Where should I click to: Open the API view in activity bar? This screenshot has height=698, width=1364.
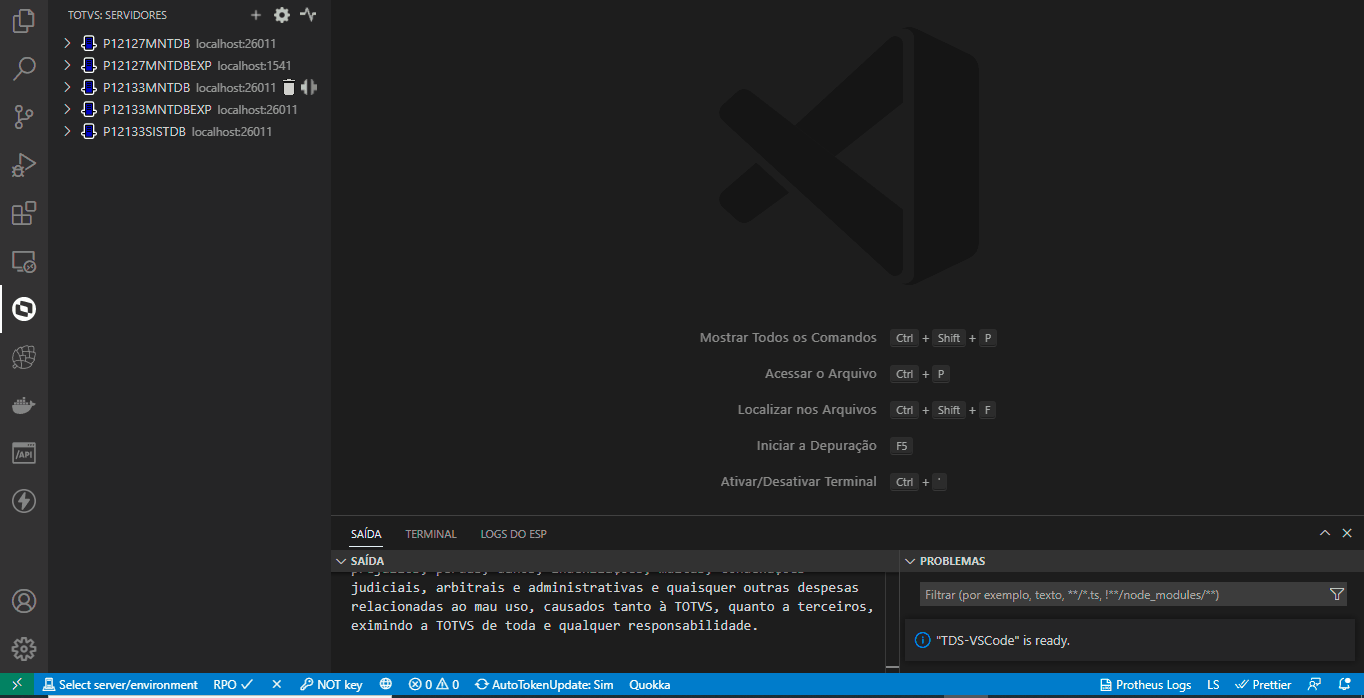(x=24, y=453)
